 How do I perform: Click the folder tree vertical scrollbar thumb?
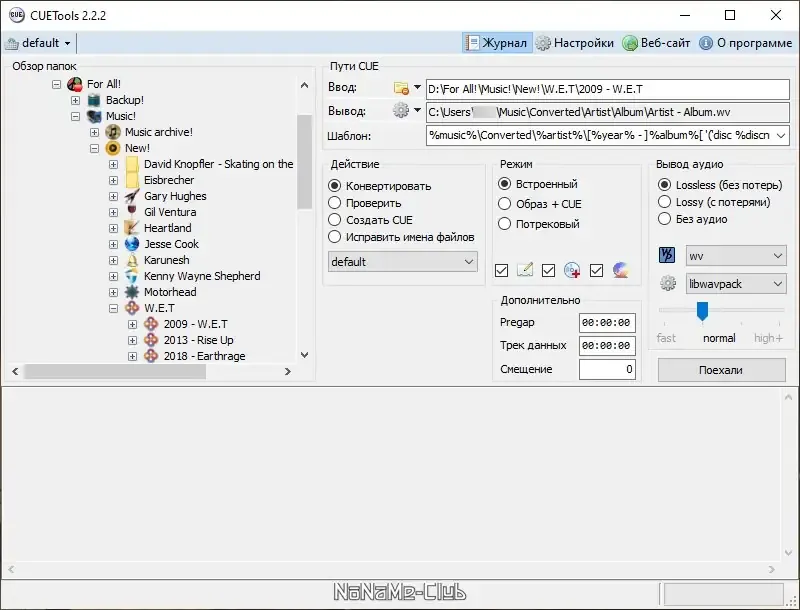click(x=305, y=161)
